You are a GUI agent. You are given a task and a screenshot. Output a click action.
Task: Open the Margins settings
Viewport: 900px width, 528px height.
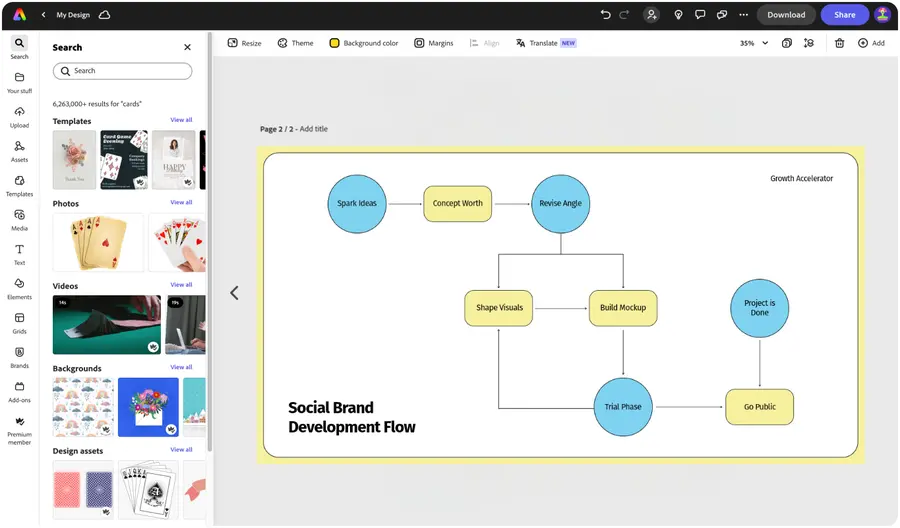[x=434, y=43]
